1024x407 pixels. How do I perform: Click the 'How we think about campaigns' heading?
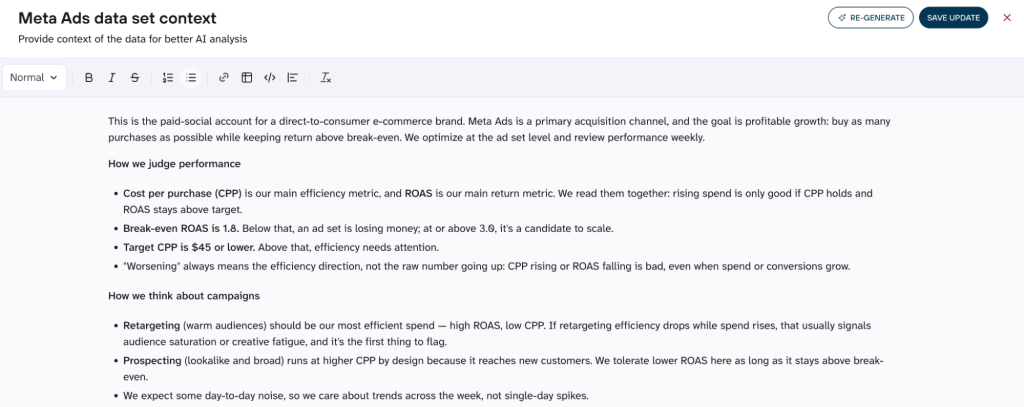(x=184, y=296)
